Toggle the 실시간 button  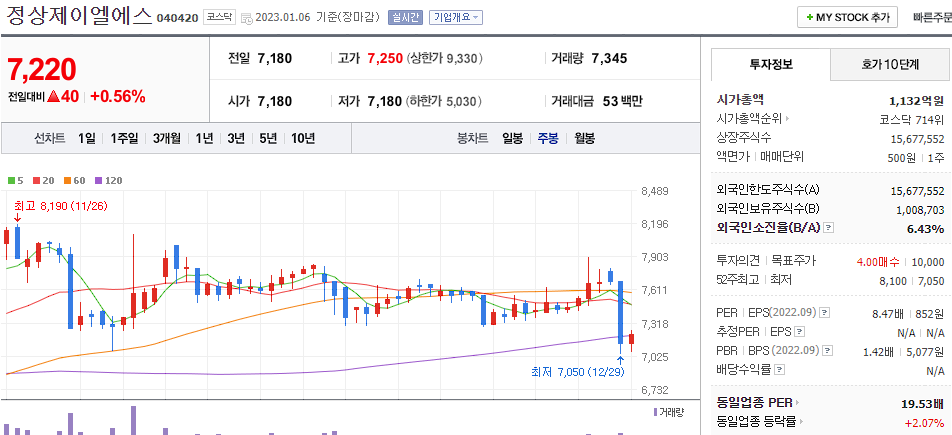(x=405, y=18)
